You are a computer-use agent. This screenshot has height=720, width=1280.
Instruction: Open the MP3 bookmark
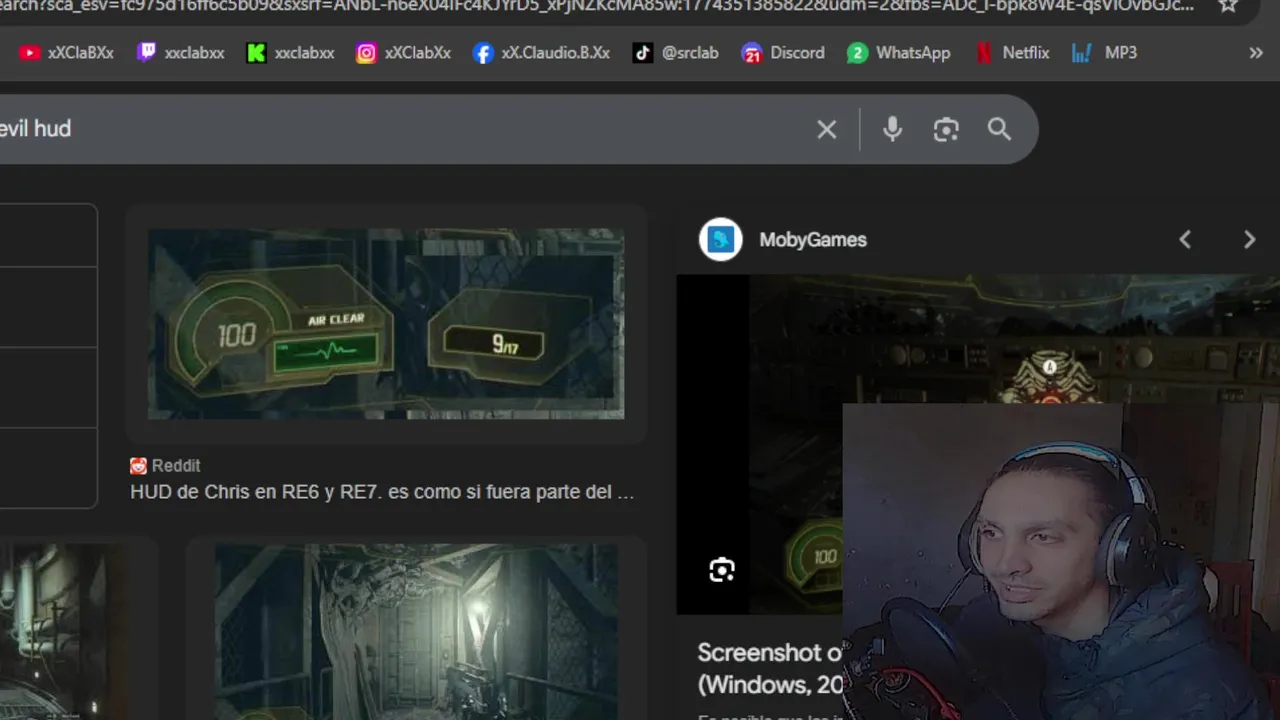(x=1103, y=53)
